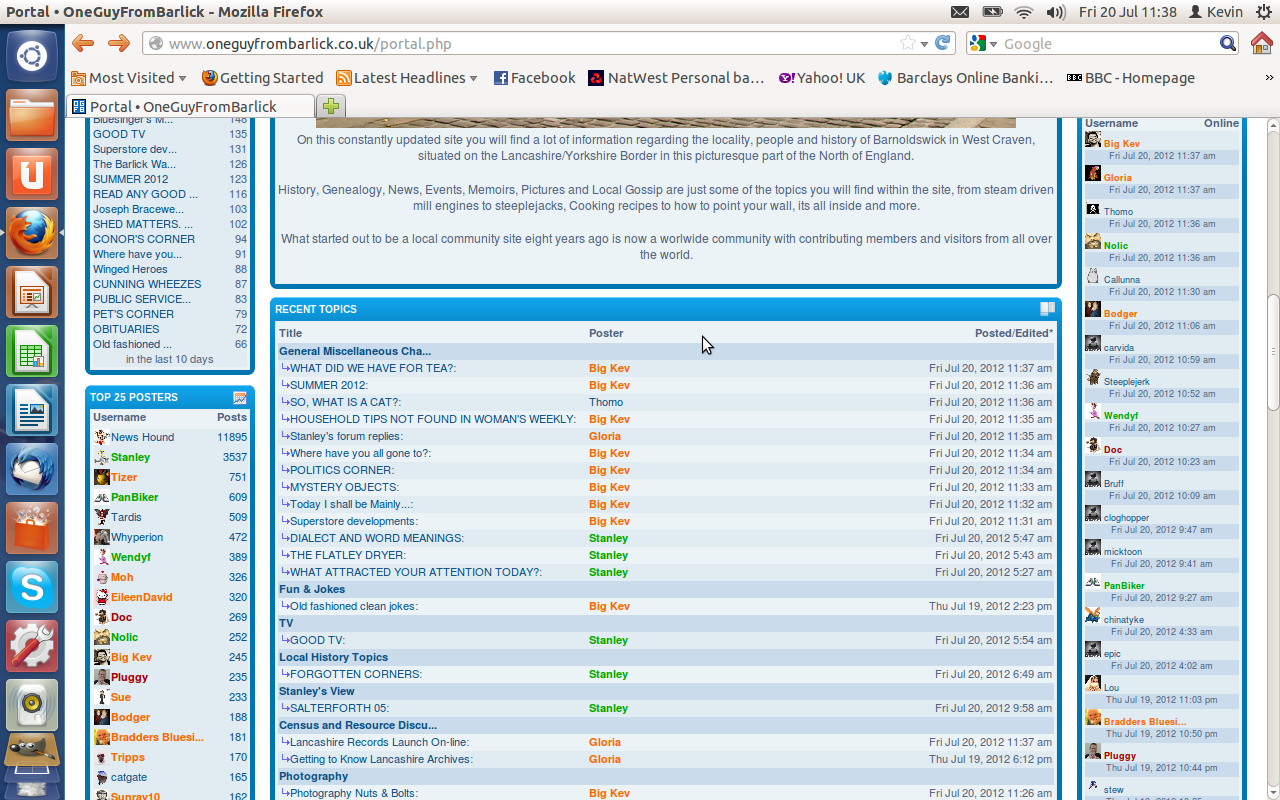1280x800 pixels.
Task: Open a new tab with the plus button
Action: pos(331,106)
